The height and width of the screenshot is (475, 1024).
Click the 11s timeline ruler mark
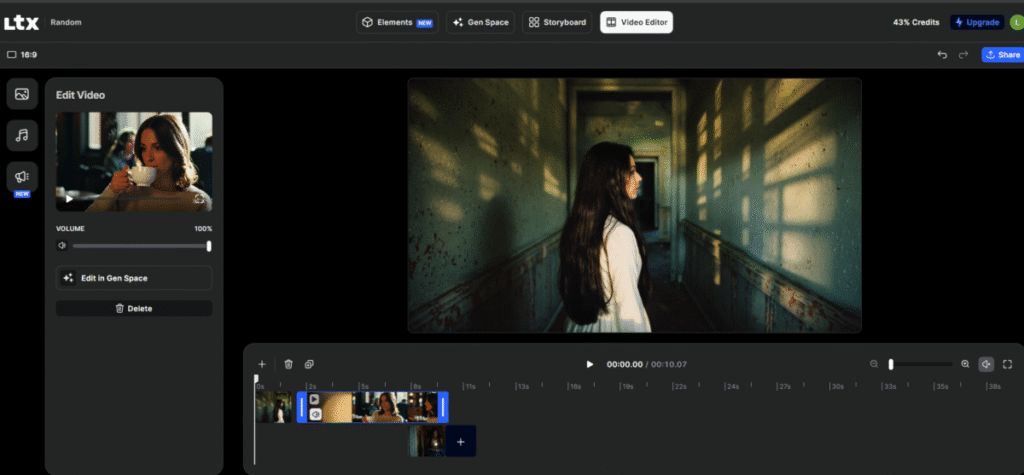(x=469, y=386)
